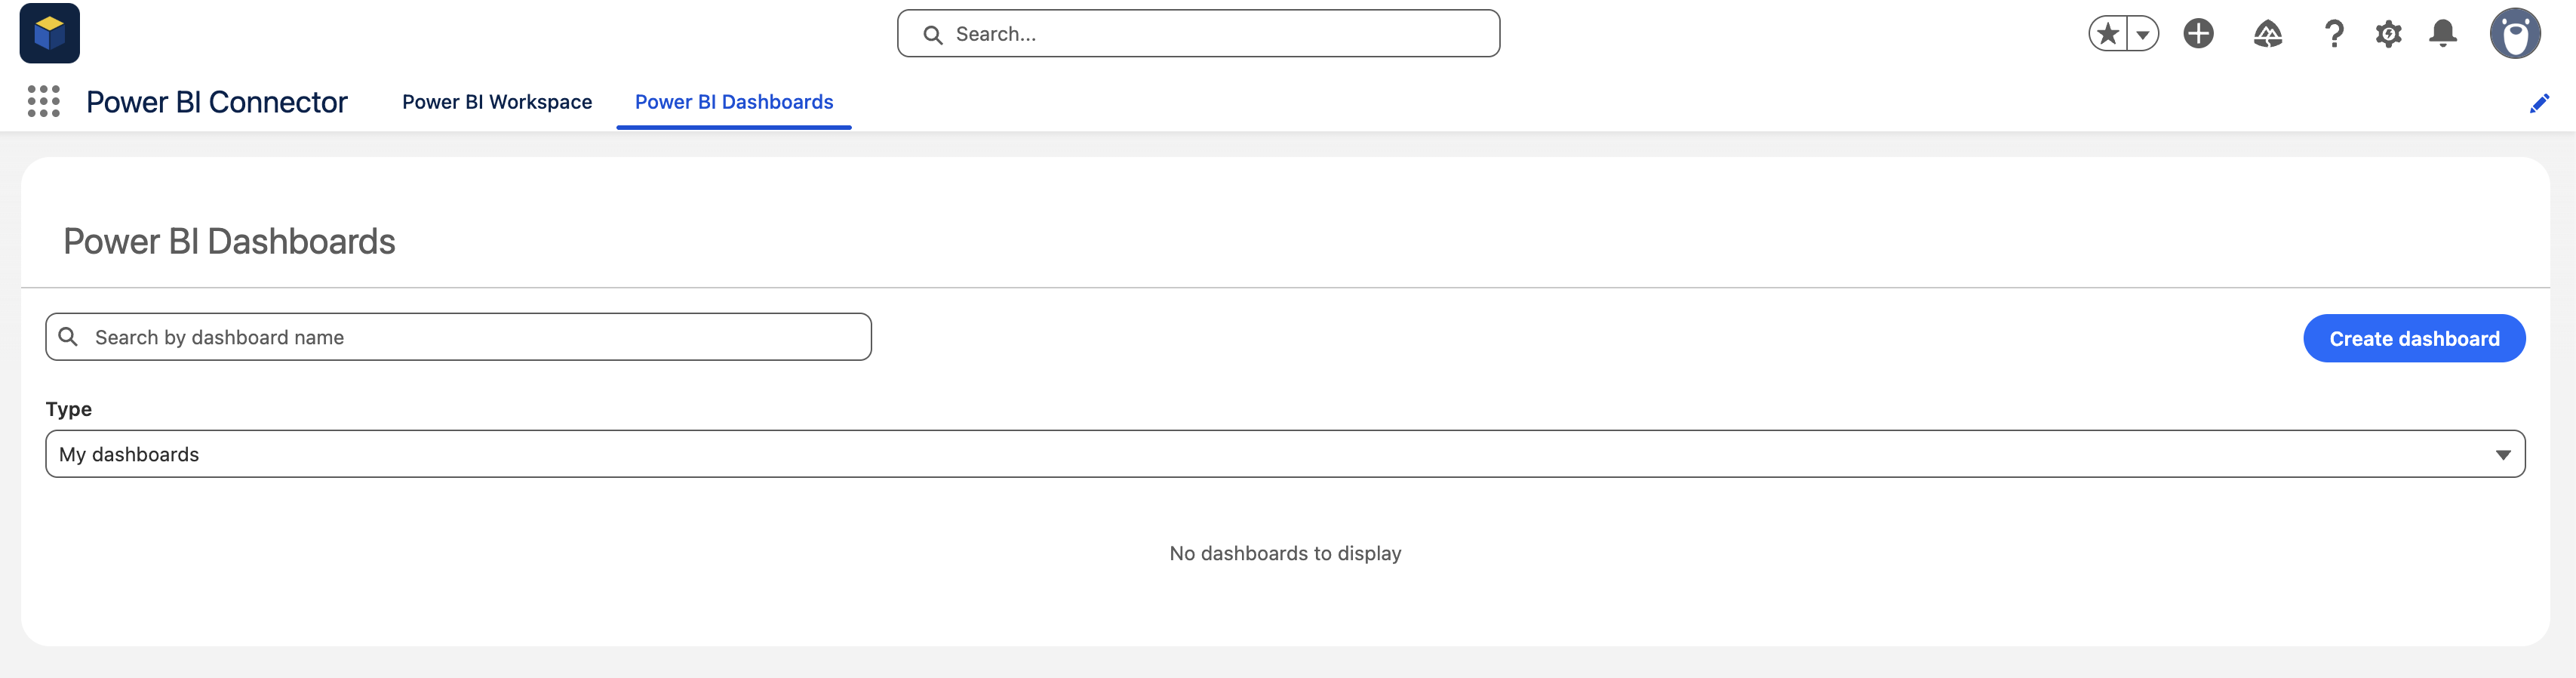Click the pencil icon to edit navigation
2576x678 pixels.
pyautogui.click(x=2539, y=103)
